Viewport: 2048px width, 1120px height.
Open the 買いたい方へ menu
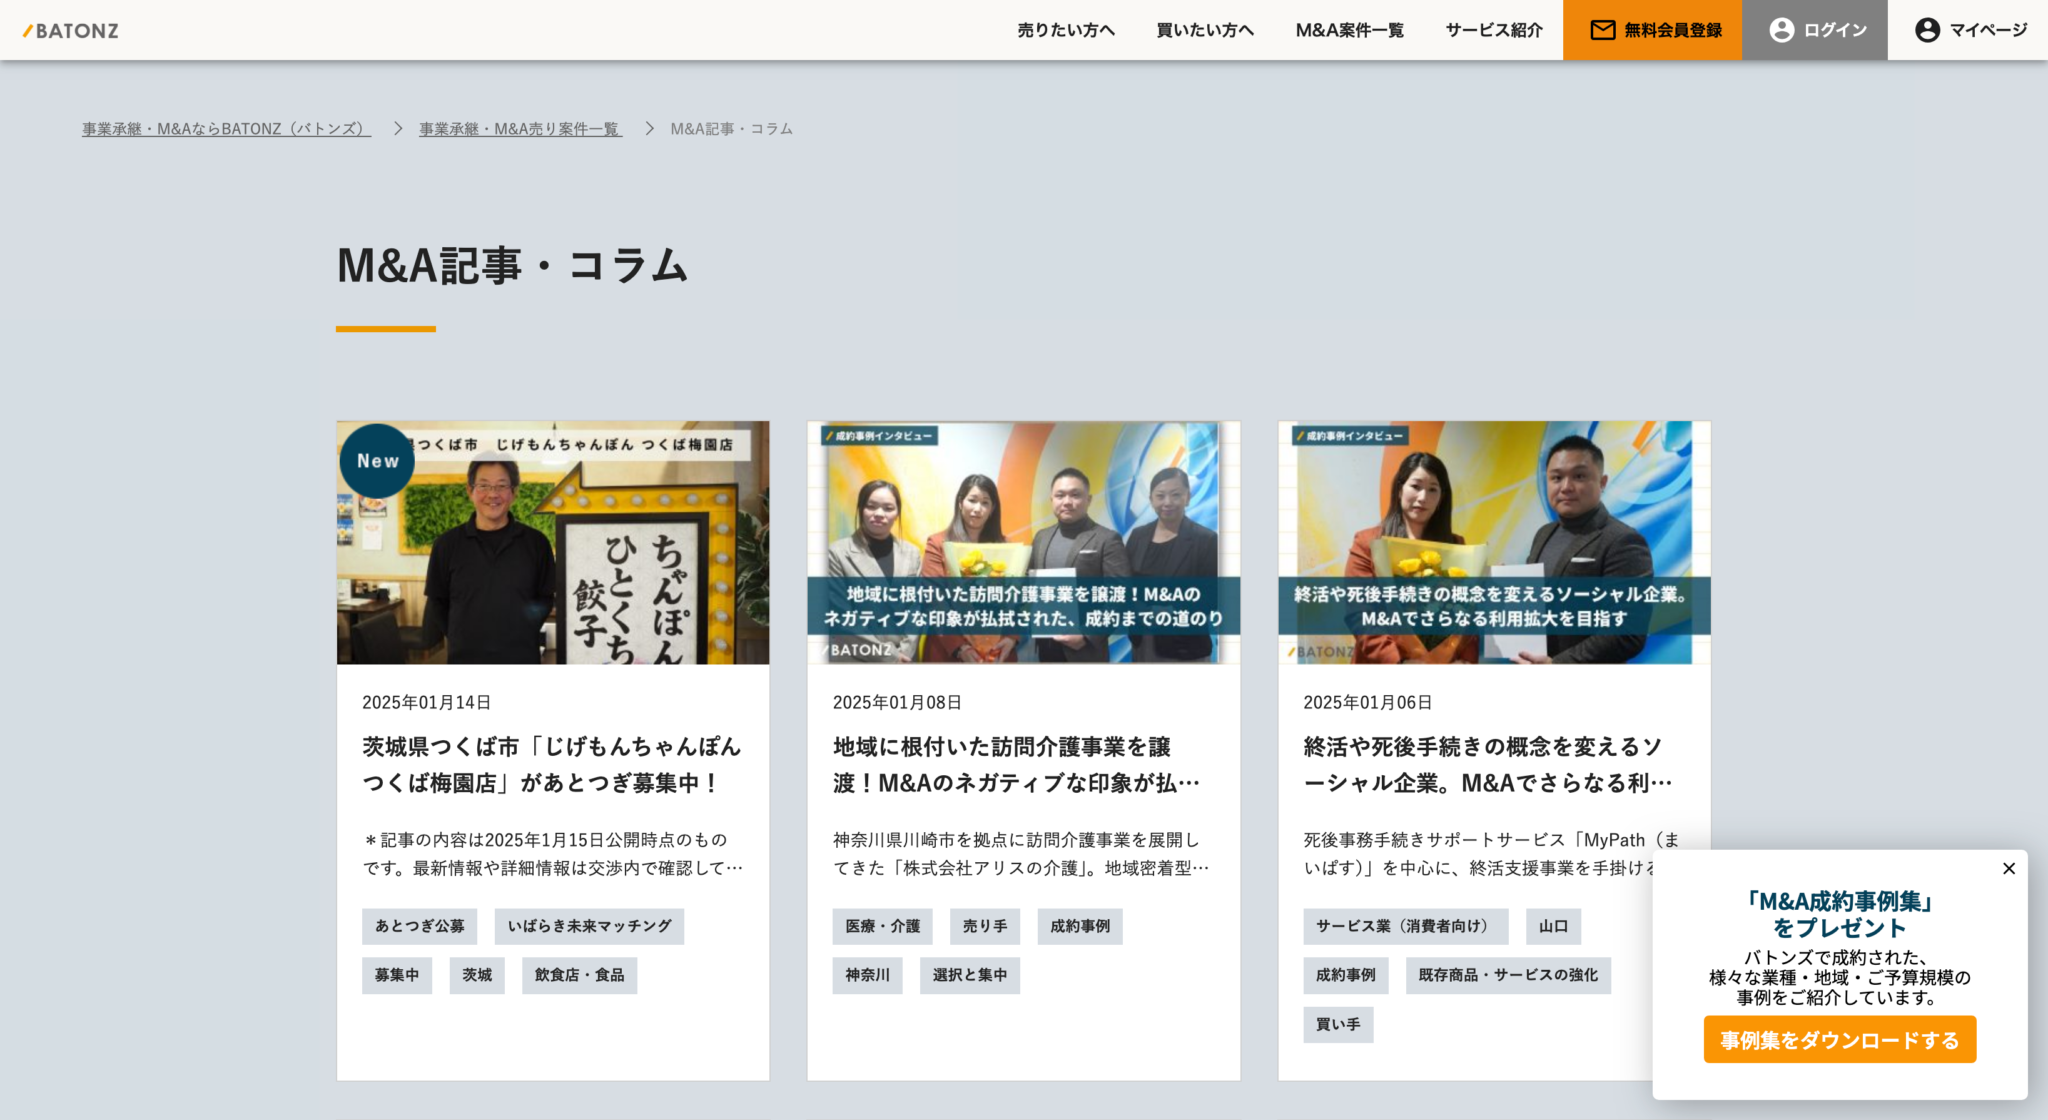click(x=1205, y=30)
